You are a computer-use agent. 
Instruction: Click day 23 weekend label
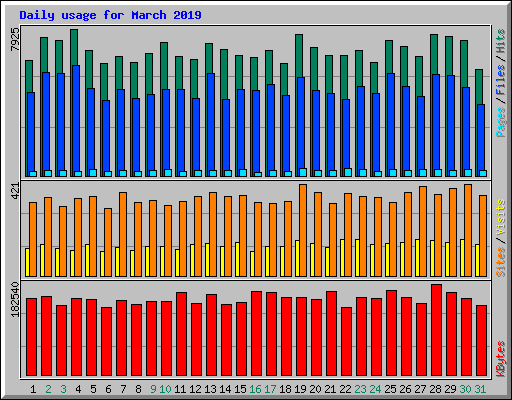tap(360, 389)
